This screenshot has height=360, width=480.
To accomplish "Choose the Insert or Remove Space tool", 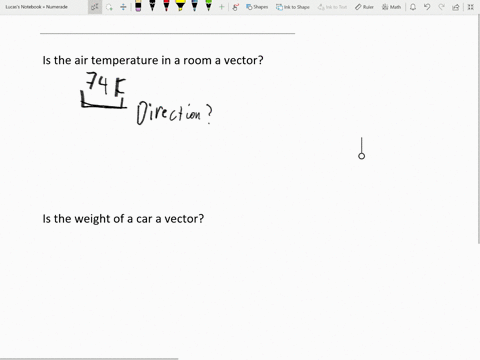I will [x=123, y=7].
